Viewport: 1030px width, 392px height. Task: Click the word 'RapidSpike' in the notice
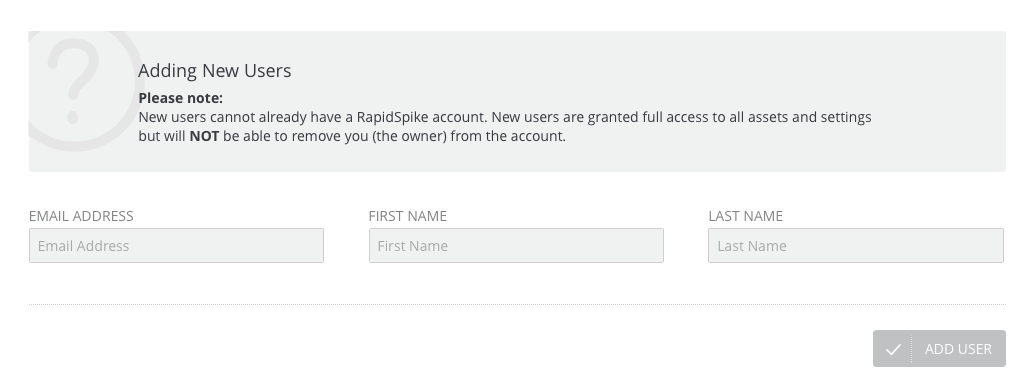[x=392, y=118]
